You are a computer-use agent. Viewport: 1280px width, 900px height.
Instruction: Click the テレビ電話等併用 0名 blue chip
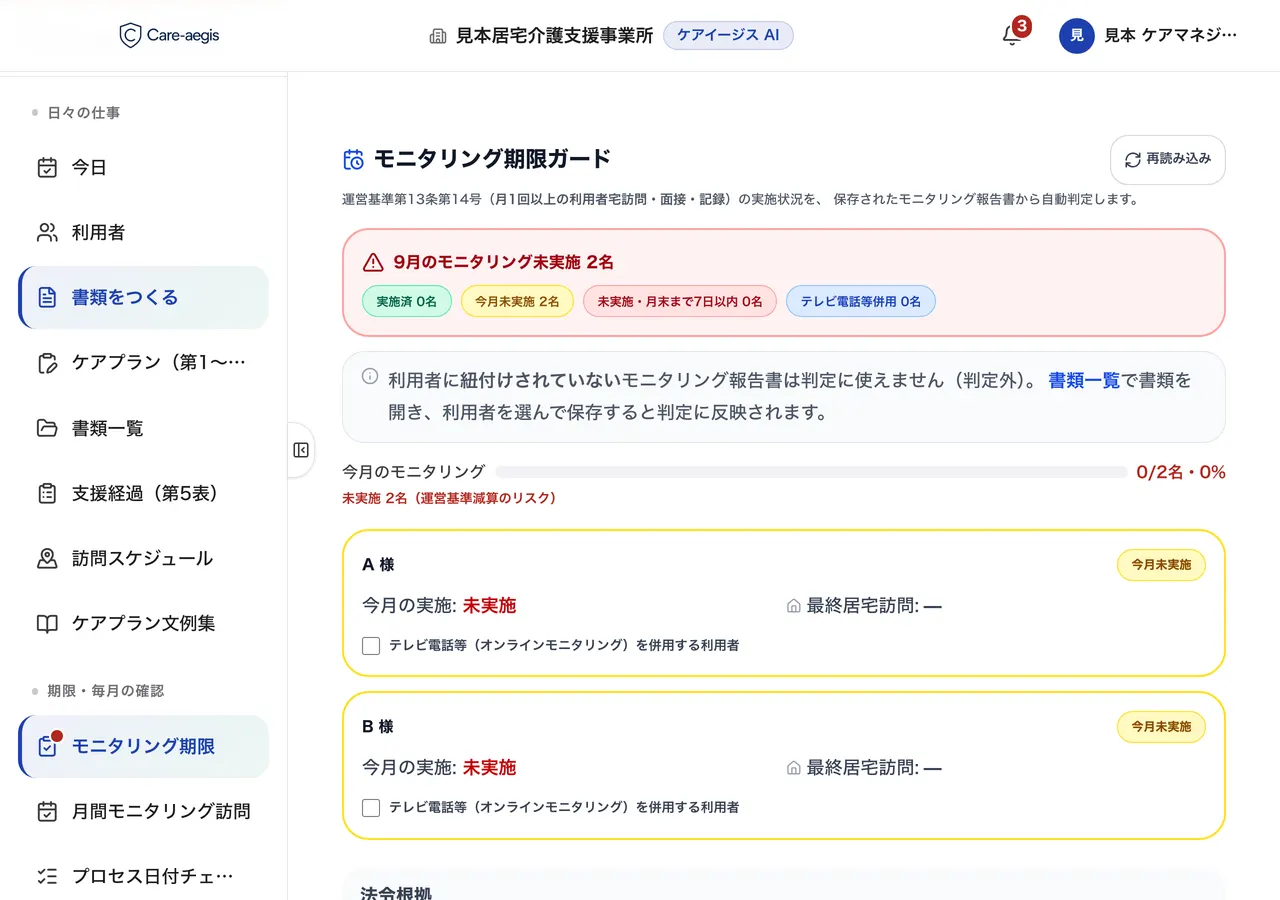pyautogui.click(x=861, y=301)
